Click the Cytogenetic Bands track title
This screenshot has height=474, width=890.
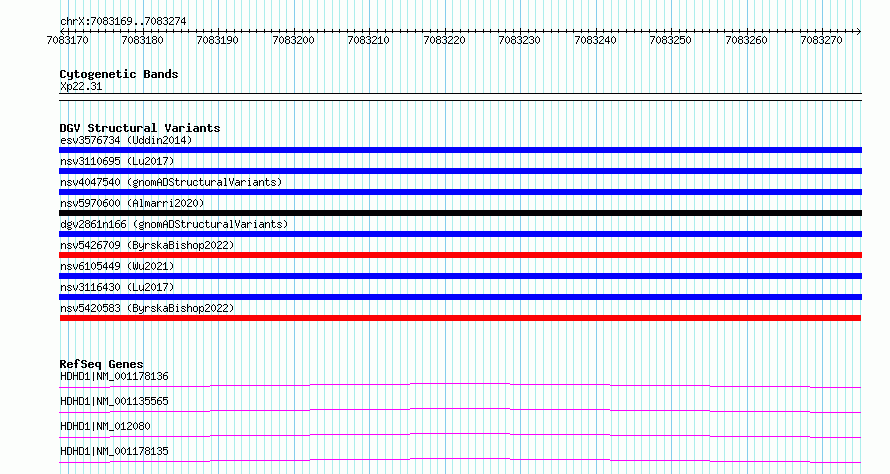119,74
